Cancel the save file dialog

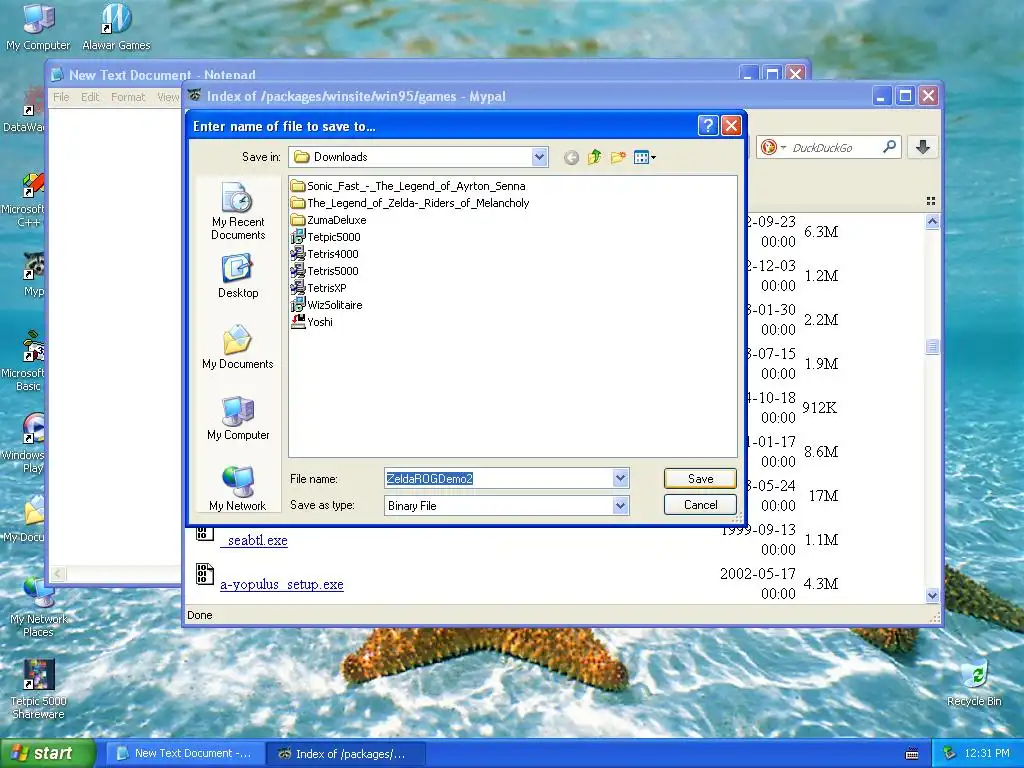coord(700,505)
